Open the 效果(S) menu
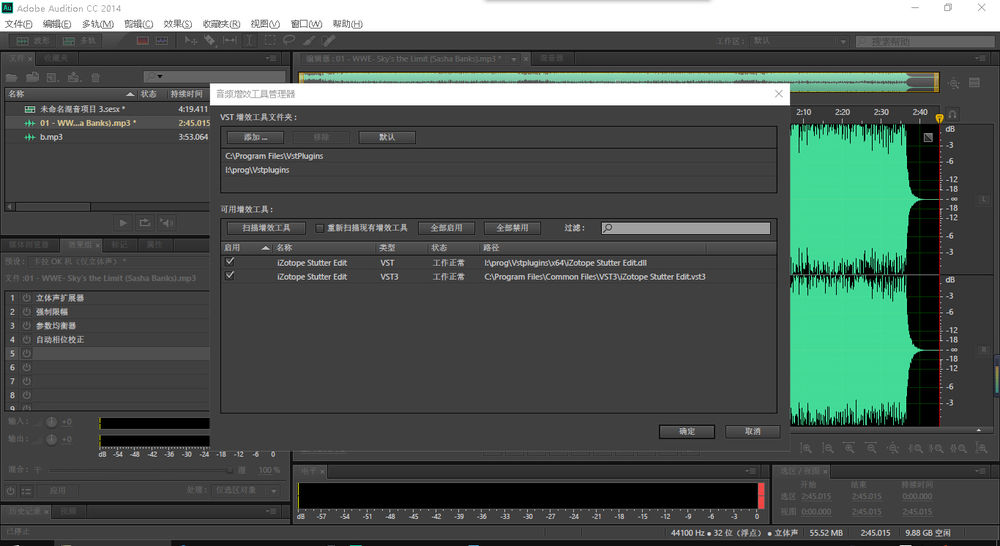 coord(177,24)
